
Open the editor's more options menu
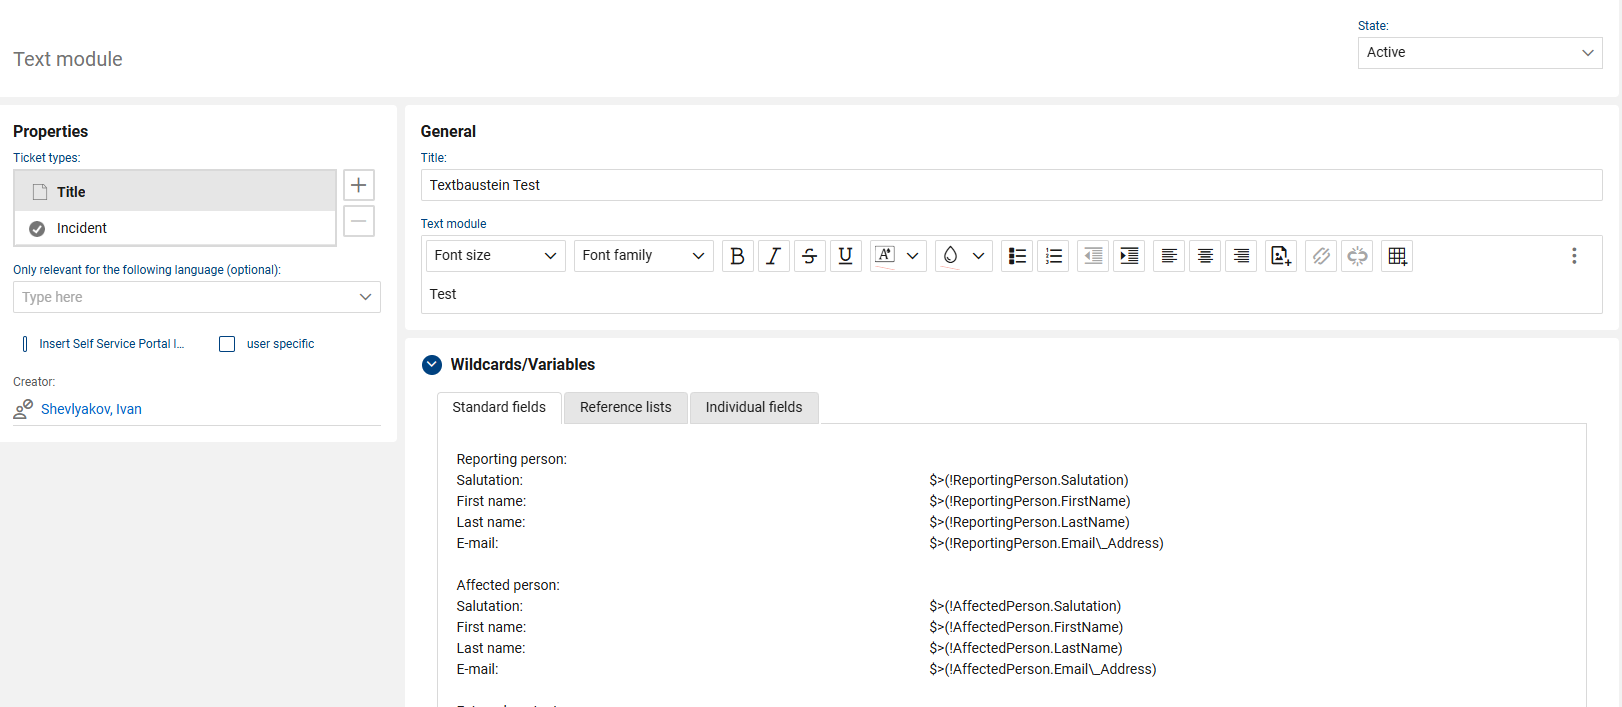point(1574,256)
